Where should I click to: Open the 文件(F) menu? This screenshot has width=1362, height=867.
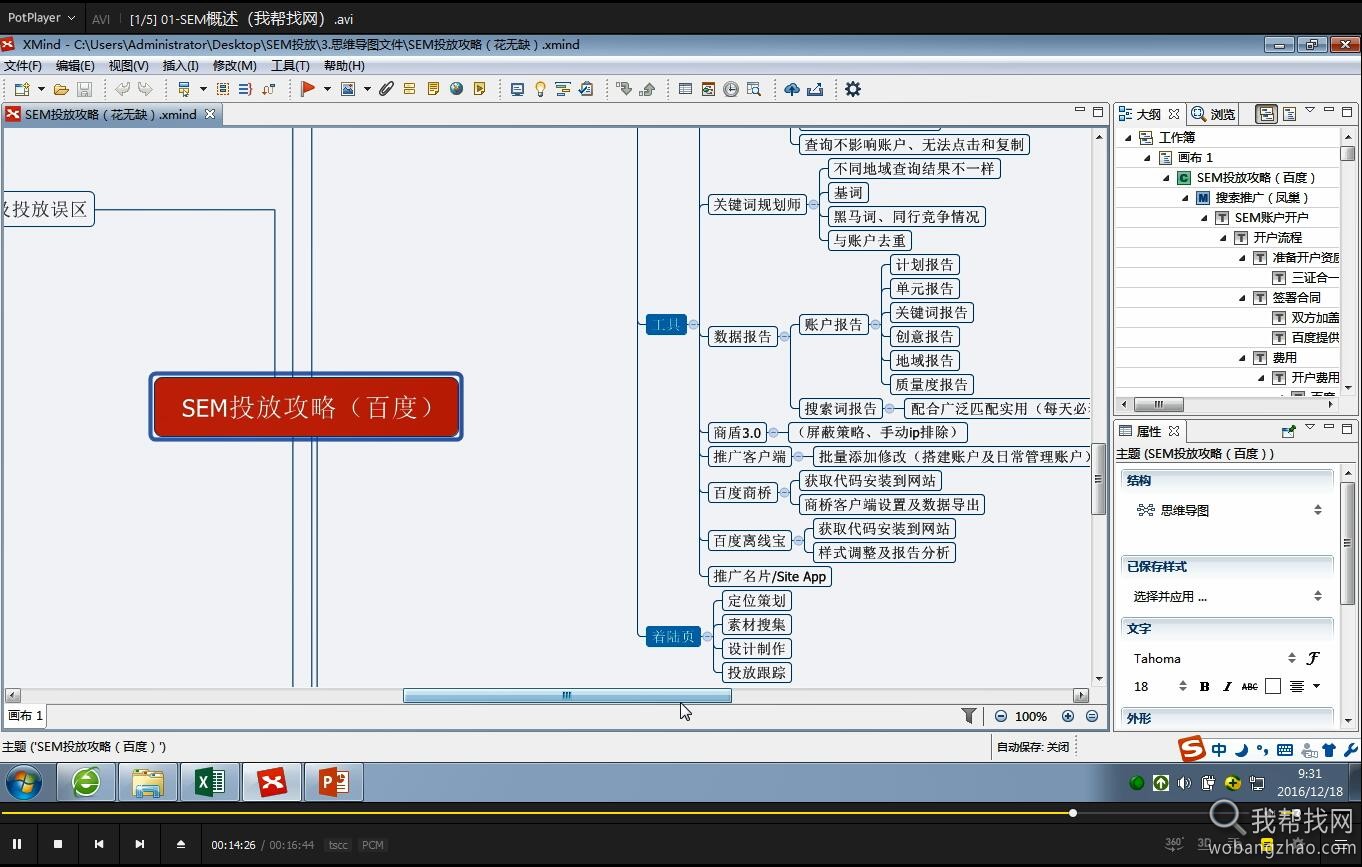tap(23, 65)
